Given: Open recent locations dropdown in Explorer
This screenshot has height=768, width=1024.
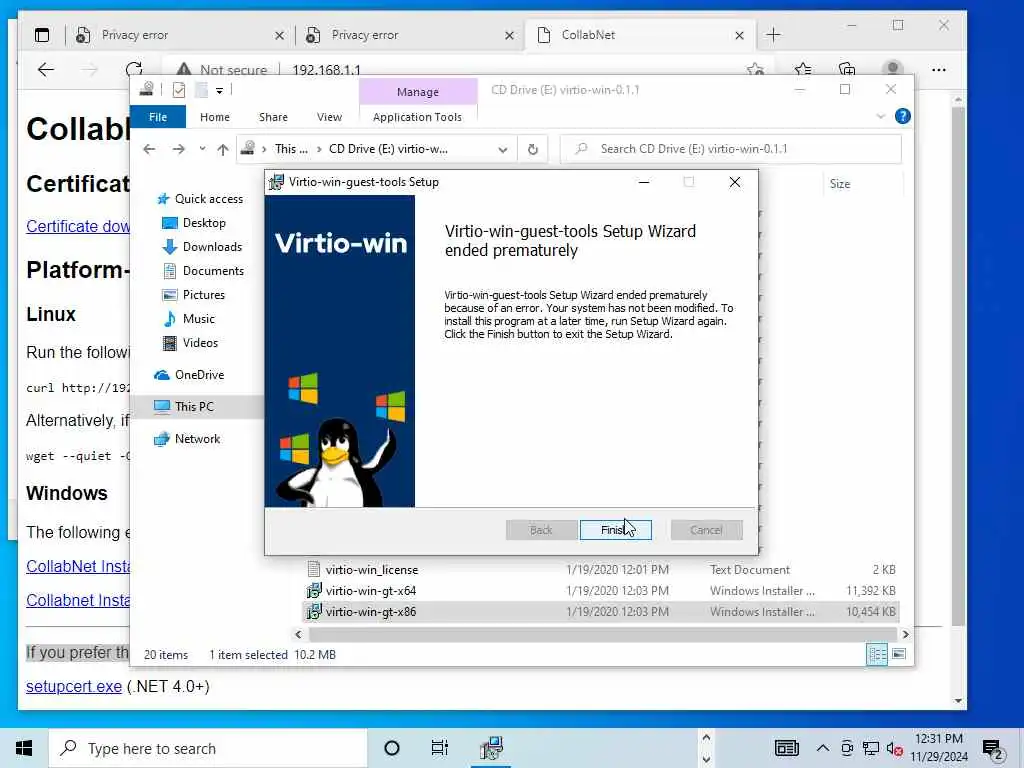Looking at the screenshot, I should [202, 149].
